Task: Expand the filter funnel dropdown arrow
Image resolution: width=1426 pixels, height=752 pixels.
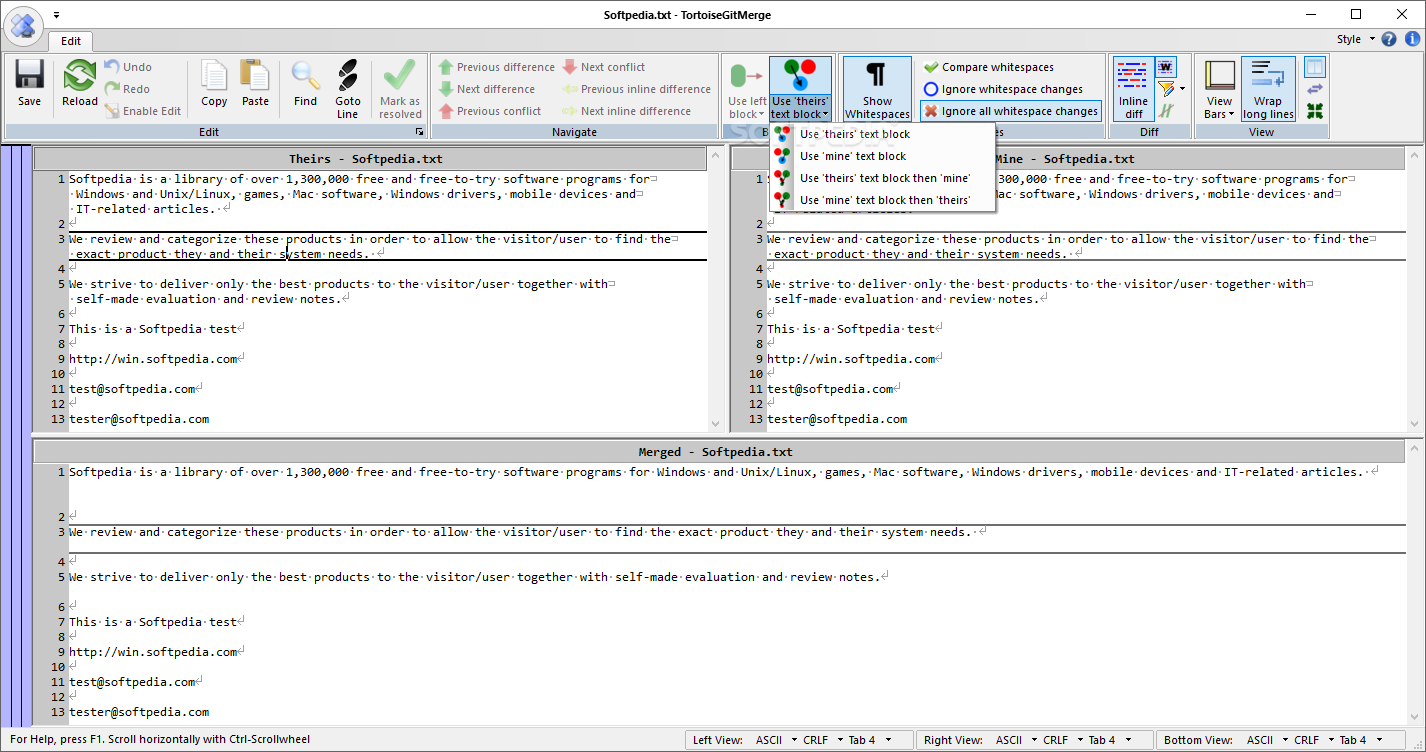Action: (x=1183, y=89)
